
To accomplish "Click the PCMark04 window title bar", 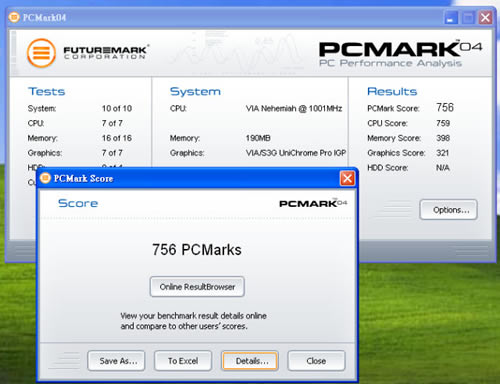I will (x=250, y=18).
